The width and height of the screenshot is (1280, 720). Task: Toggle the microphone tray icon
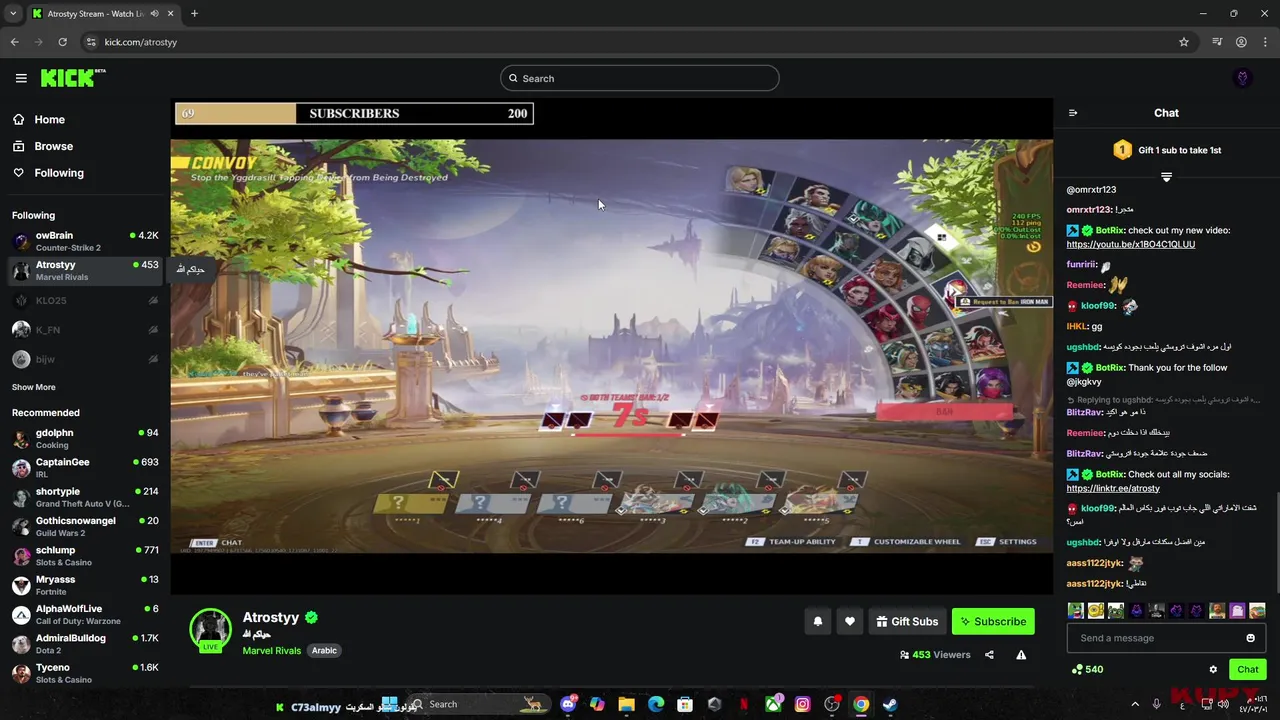click(x=1157, y=704)
